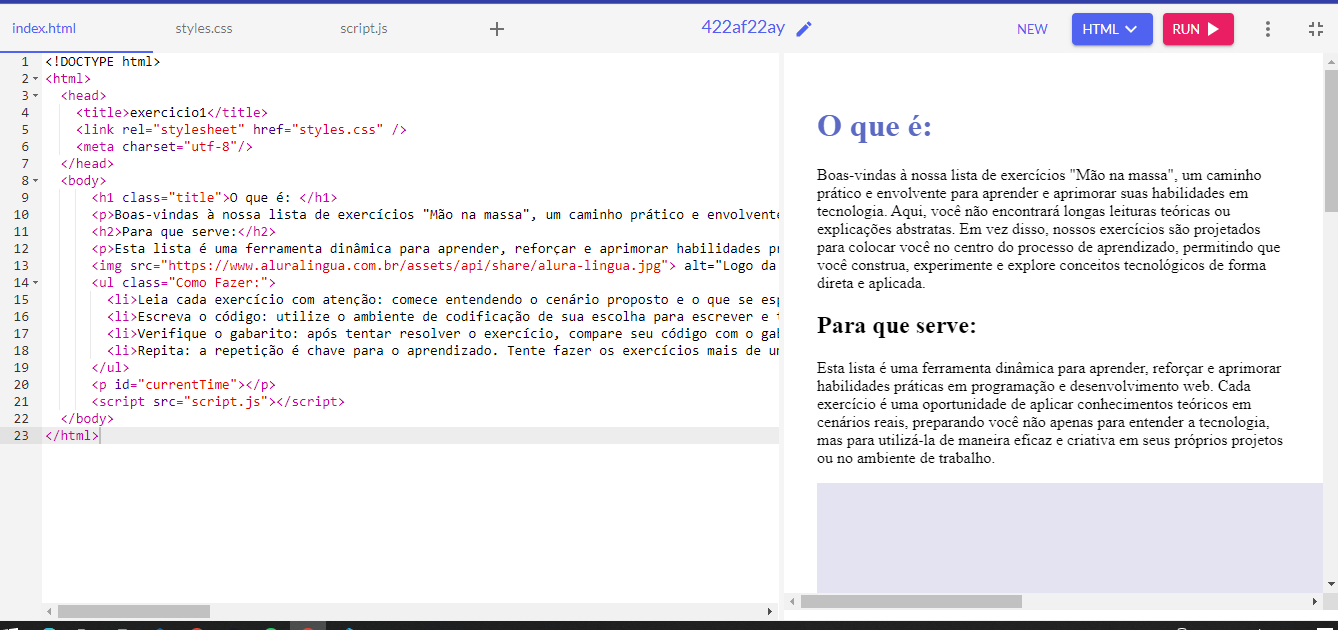Toggle the fullscreen collapse icon at top right
1338x630 pixels.
pyautogui.click(x=1316, y=29)
